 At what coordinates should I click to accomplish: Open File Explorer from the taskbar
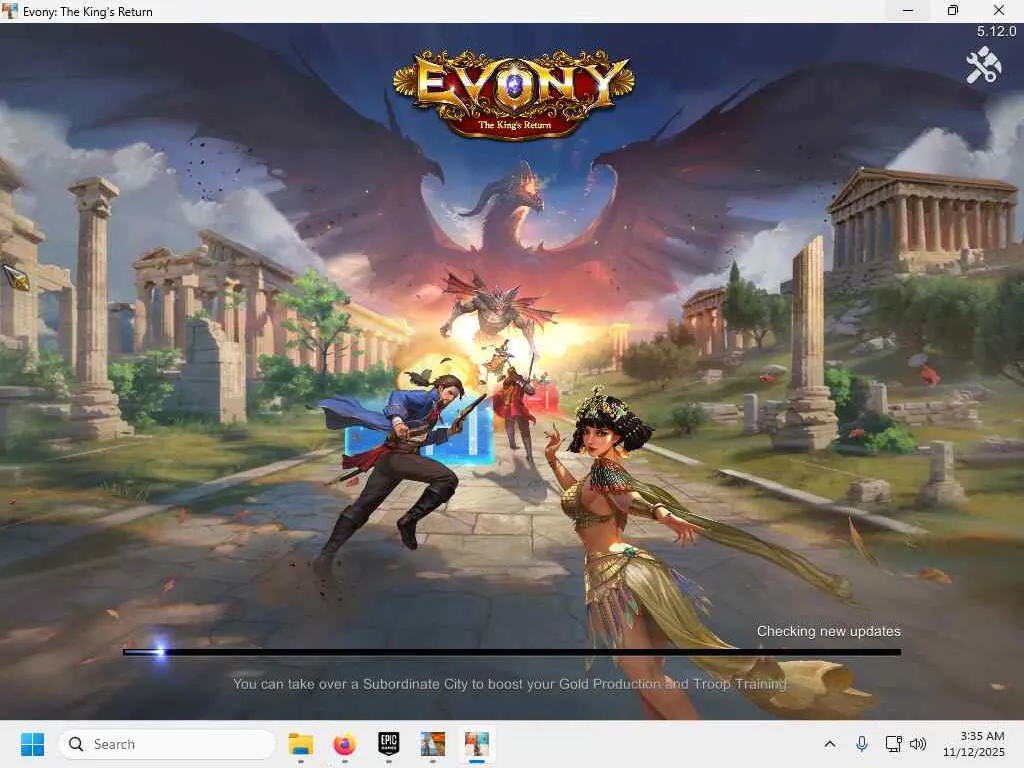301,744
